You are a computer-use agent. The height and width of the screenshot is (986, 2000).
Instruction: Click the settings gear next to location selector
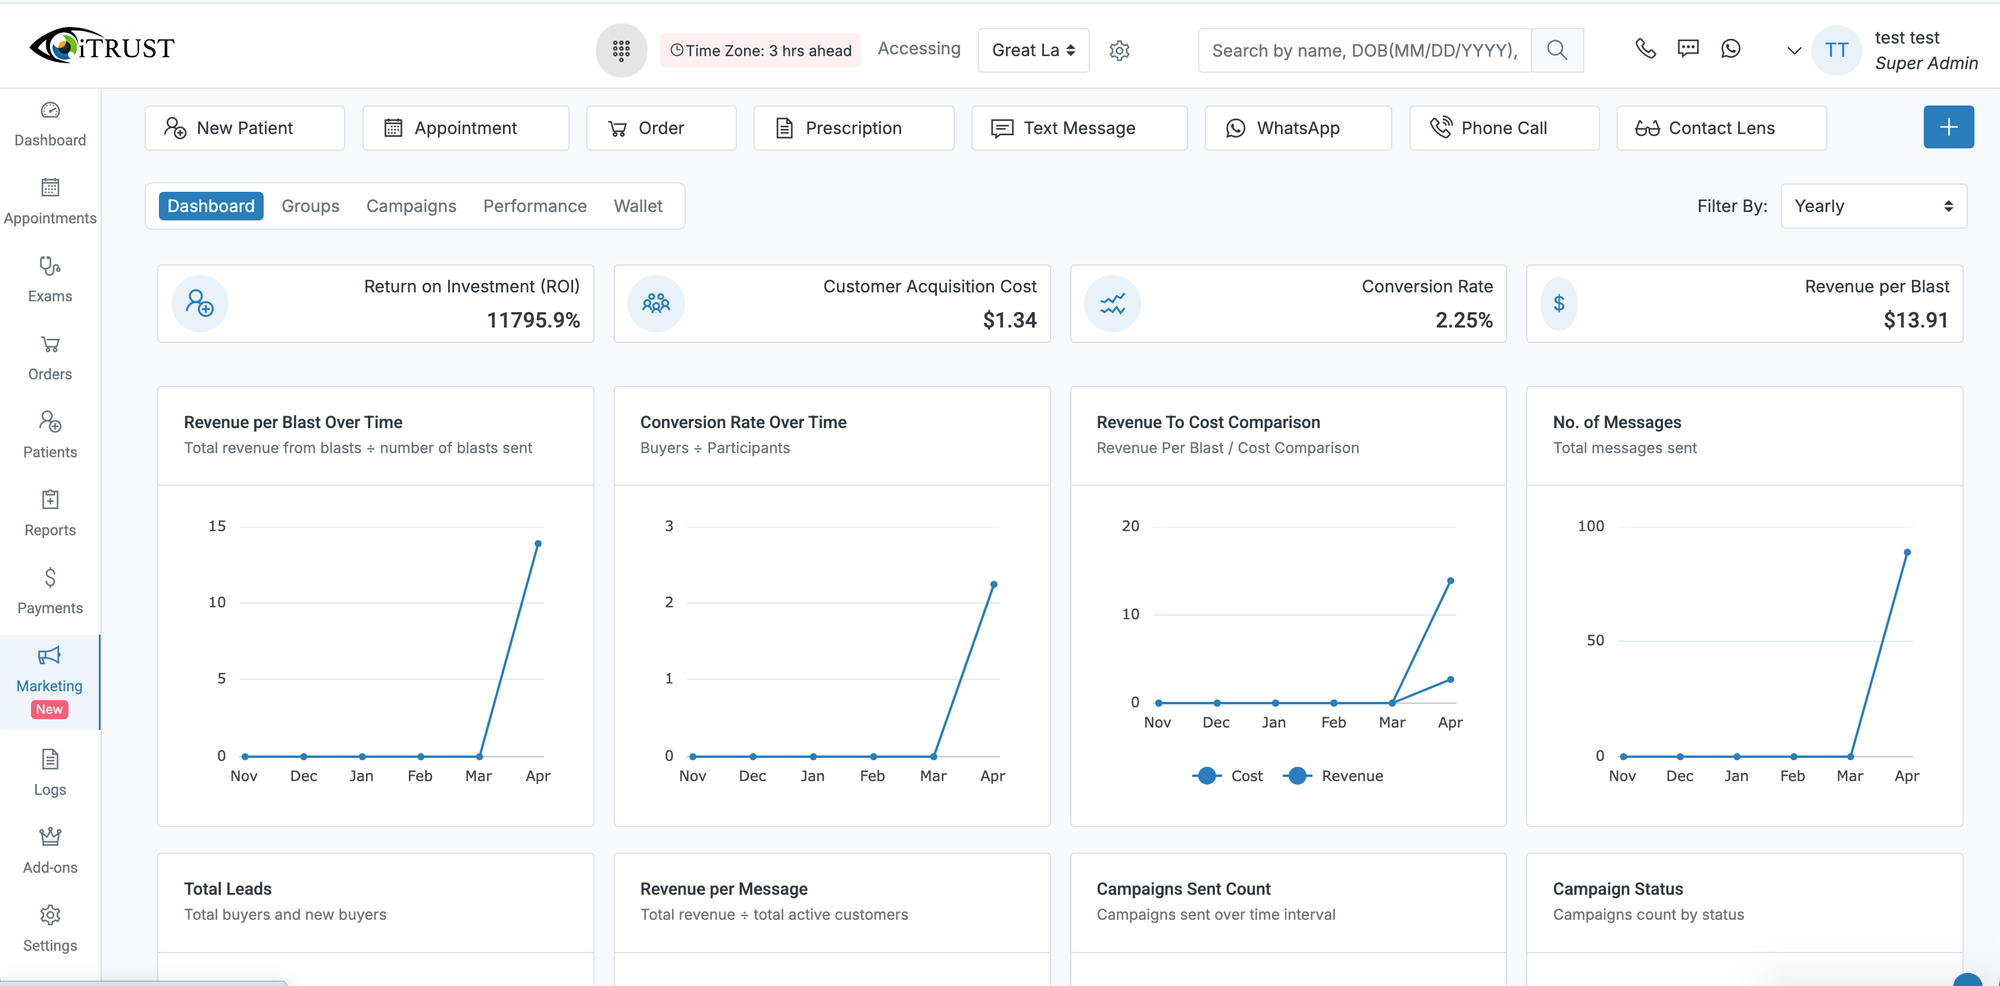click(1119, 51)
